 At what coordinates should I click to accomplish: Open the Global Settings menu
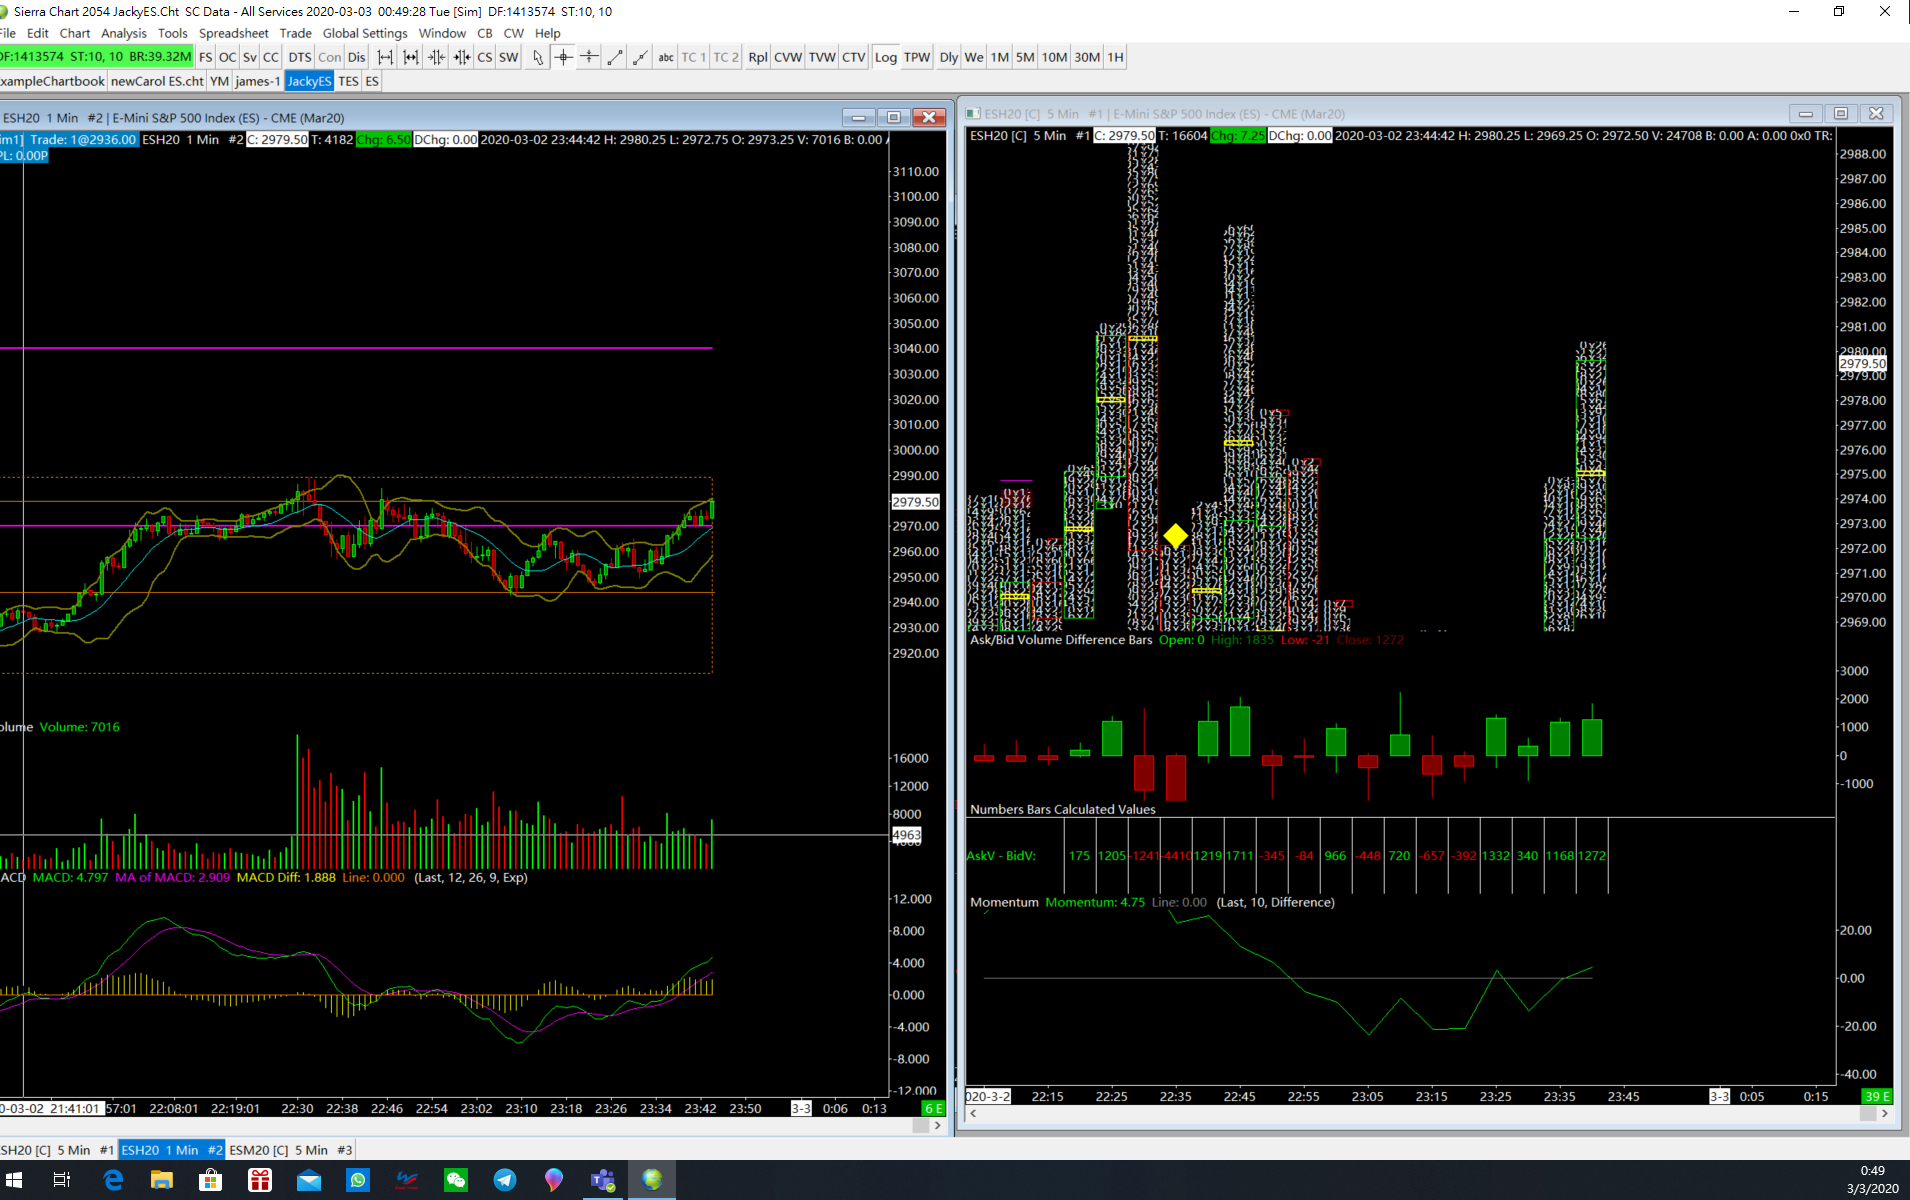pyautogui.click(x=365, y=33)
